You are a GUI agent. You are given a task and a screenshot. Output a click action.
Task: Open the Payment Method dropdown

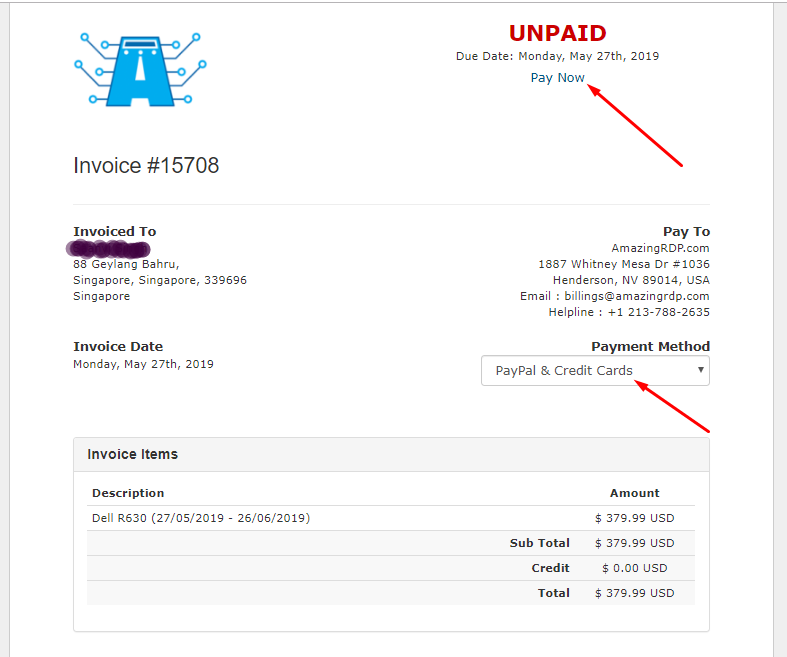pos(595,371)
